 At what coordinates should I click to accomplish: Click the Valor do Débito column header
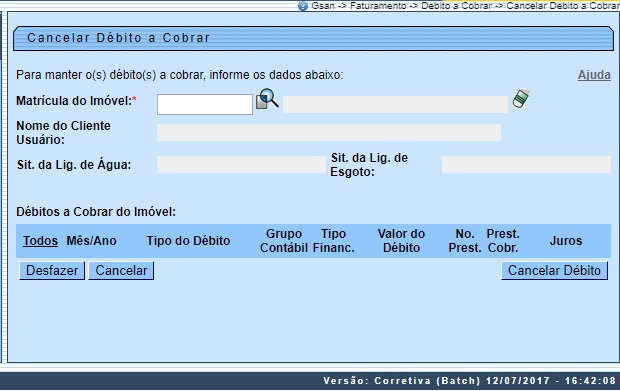tap(401, 240)
